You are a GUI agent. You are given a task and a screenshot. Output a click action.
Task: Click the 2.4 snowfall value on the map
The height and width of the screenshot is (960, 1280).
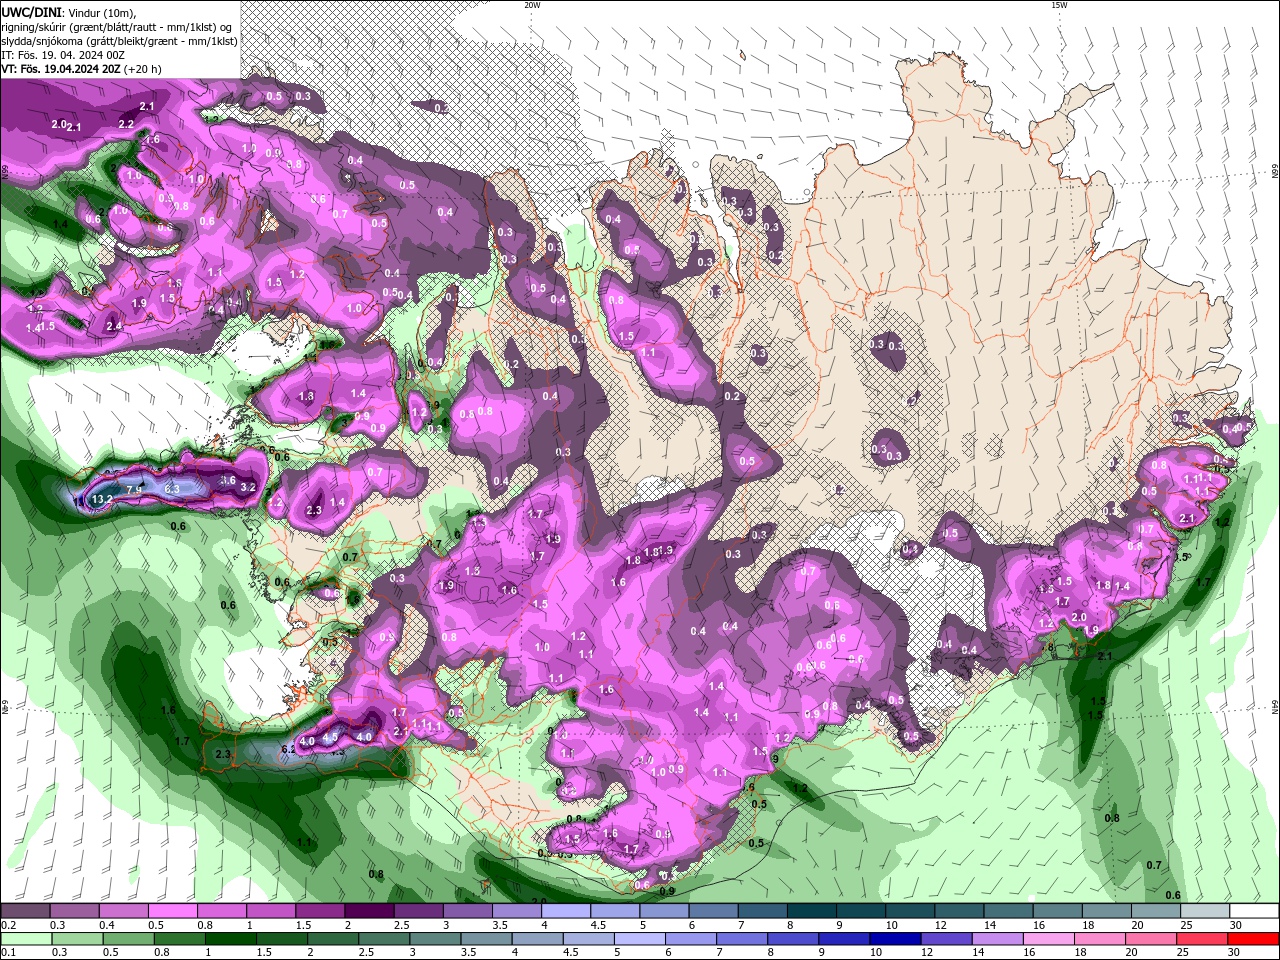(114, 326)
